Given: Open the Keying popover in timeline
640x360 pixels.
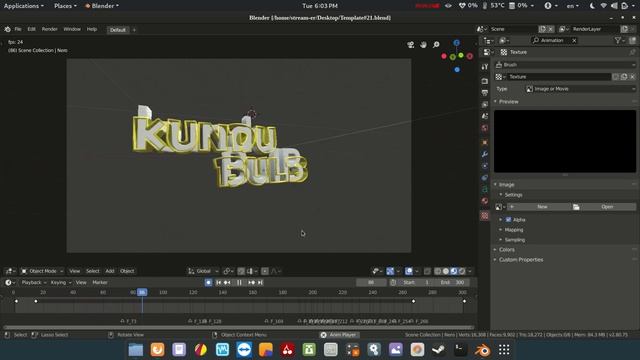Looking at the screenshot, I should 60,282.
